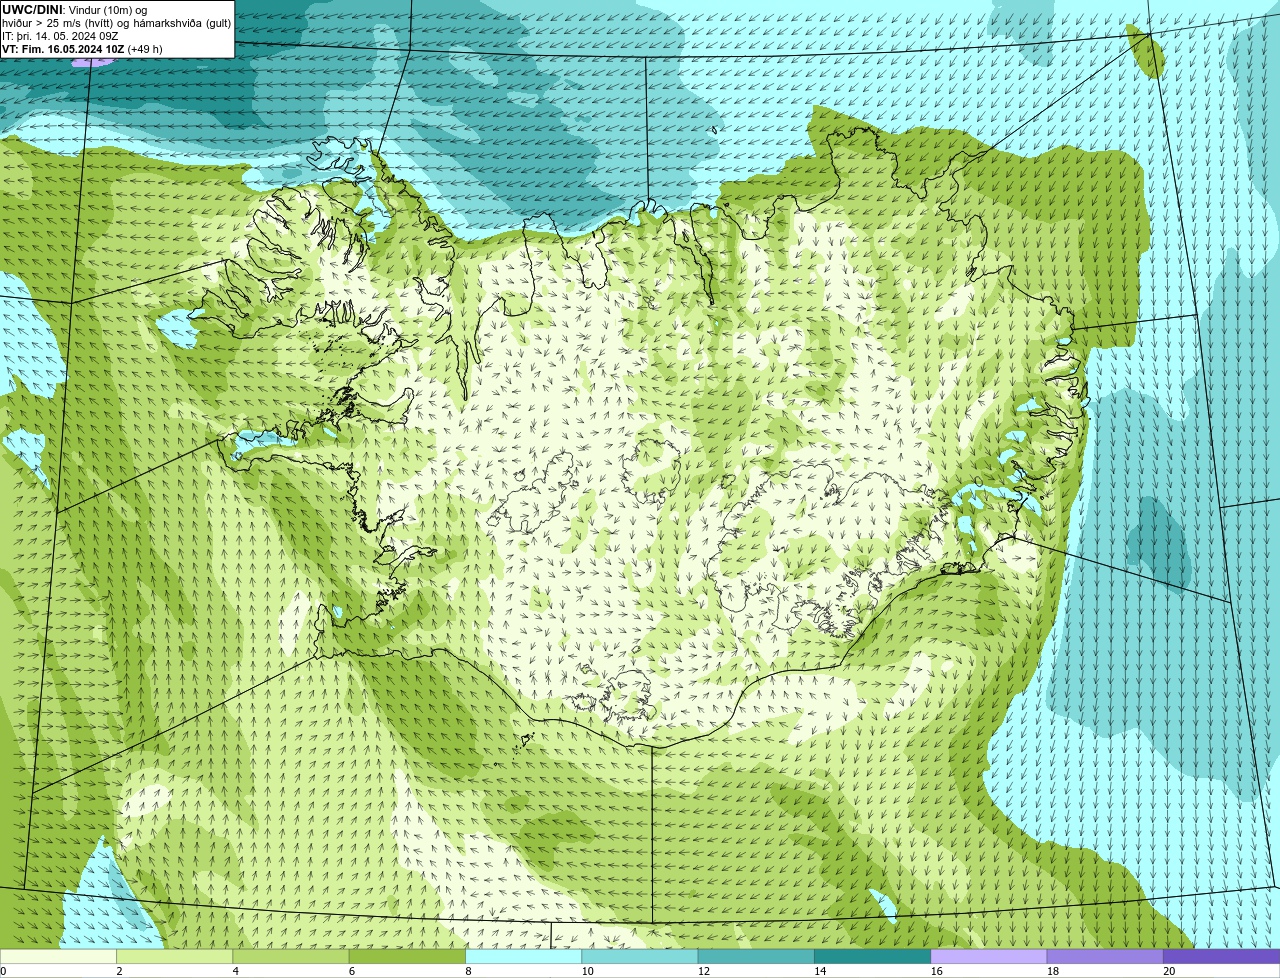Click the legend scale label '18'
Screen dimensions: 1280x978
[1053, 971]
